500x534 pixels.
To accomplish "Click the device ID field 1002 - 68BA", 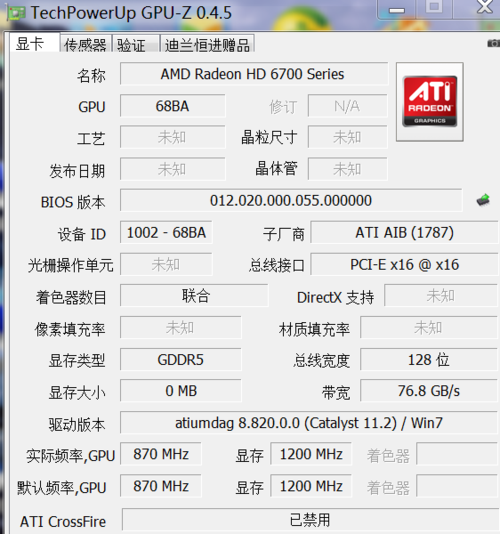I will (x=166, y=233).
